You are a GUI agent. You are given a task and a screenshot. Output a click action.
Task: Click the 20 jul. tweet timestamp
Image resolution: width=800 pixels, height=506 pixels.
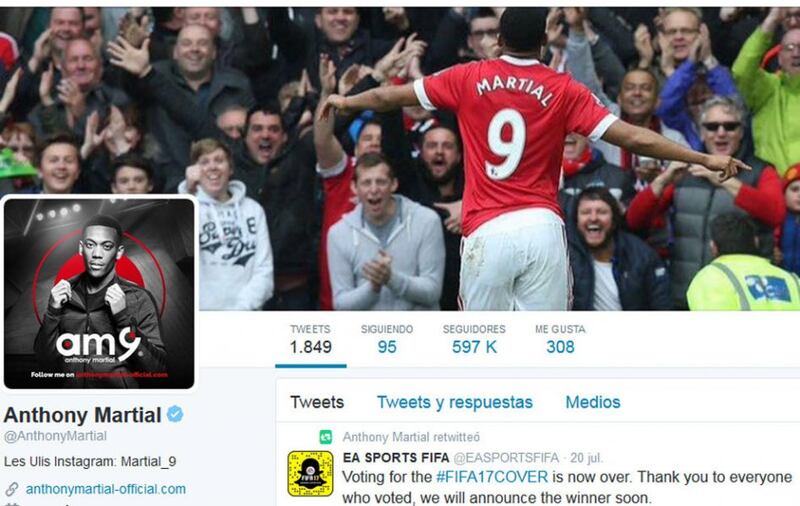pos(586,458)
